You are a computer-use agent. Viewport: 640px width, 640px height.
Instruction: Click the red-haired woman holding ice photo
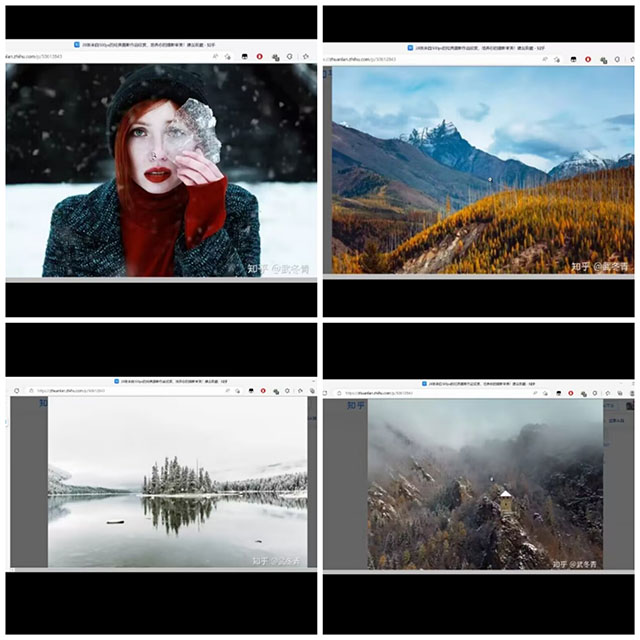coord(160,172)
